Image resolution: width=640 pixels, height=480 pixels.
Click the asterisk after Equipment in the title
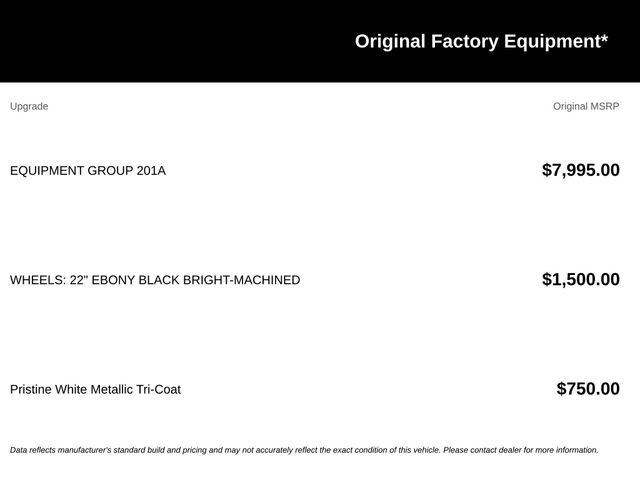(x=604, y=38)
